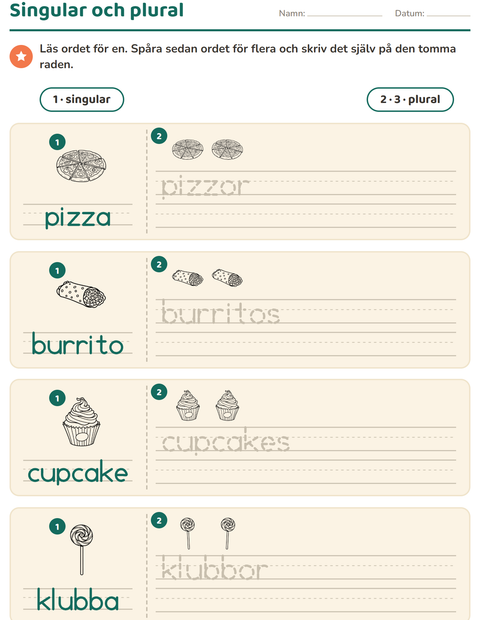Click the single burrito illustration
This screenshot has width=480, height=620.
coord(81,294)
